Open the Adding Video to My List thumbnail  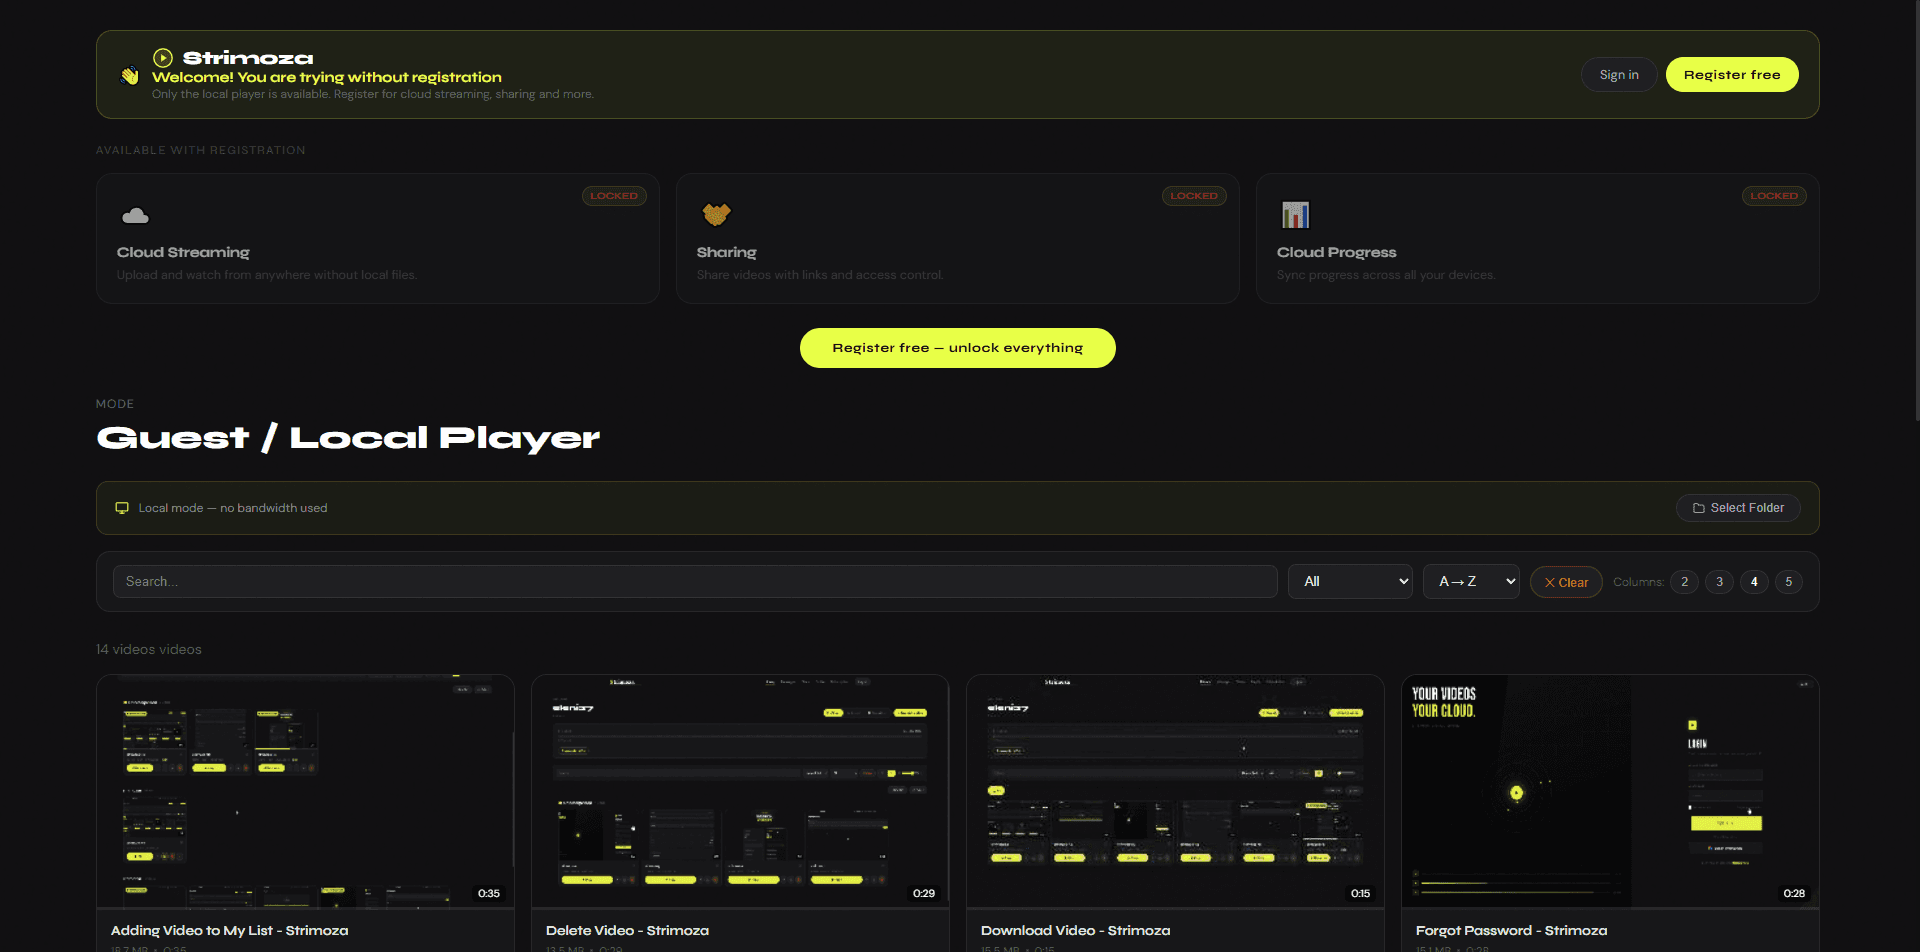coord(305,791)
